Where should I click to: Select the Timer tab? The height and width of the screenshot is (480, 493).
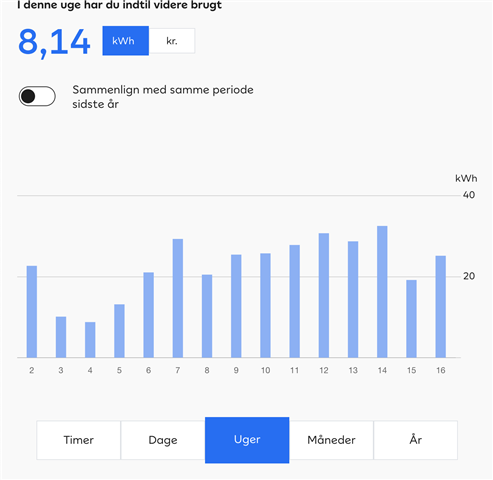(78, 440)
